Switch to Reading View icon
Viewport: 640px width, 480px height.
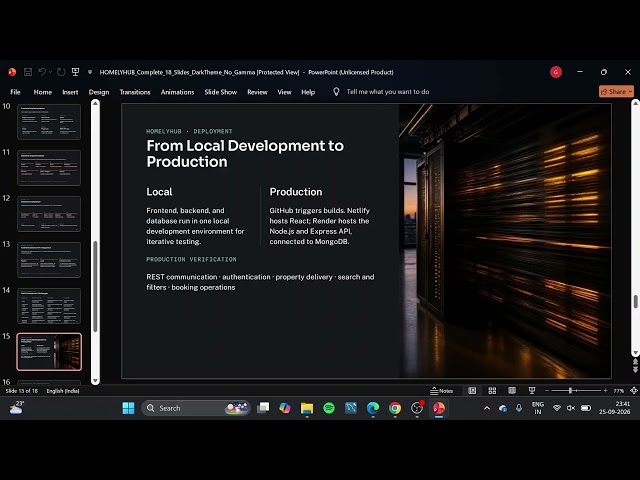point(512,391)
